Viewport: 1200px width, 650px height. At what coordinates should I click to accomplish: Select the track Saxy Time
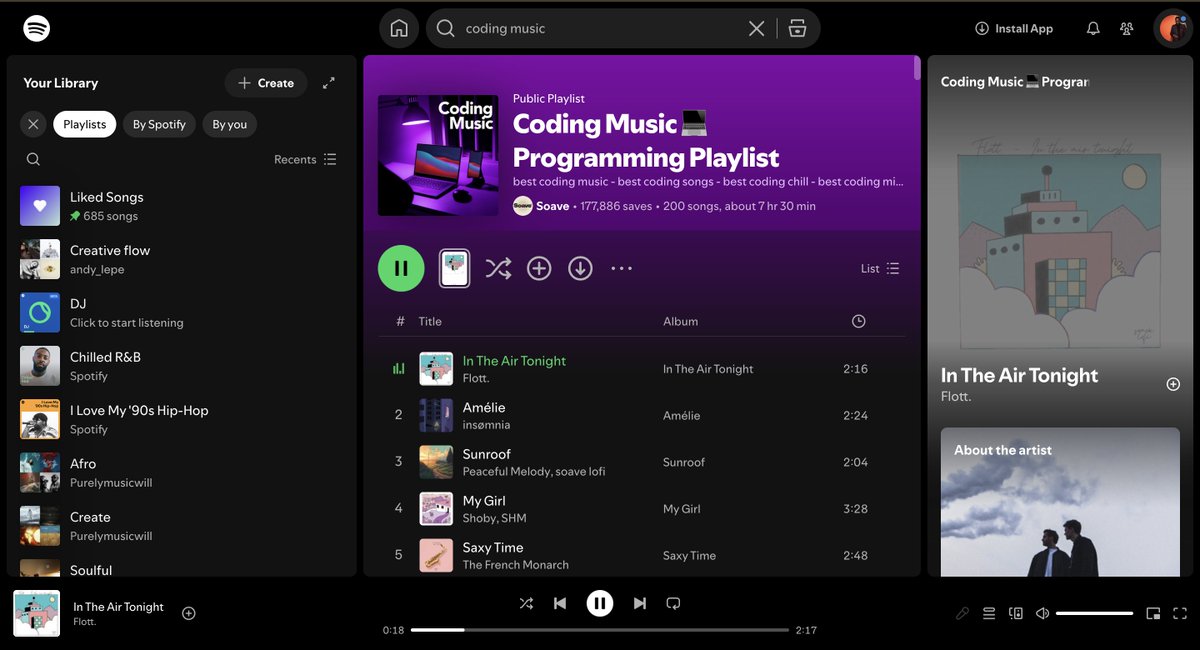(642, 555)
